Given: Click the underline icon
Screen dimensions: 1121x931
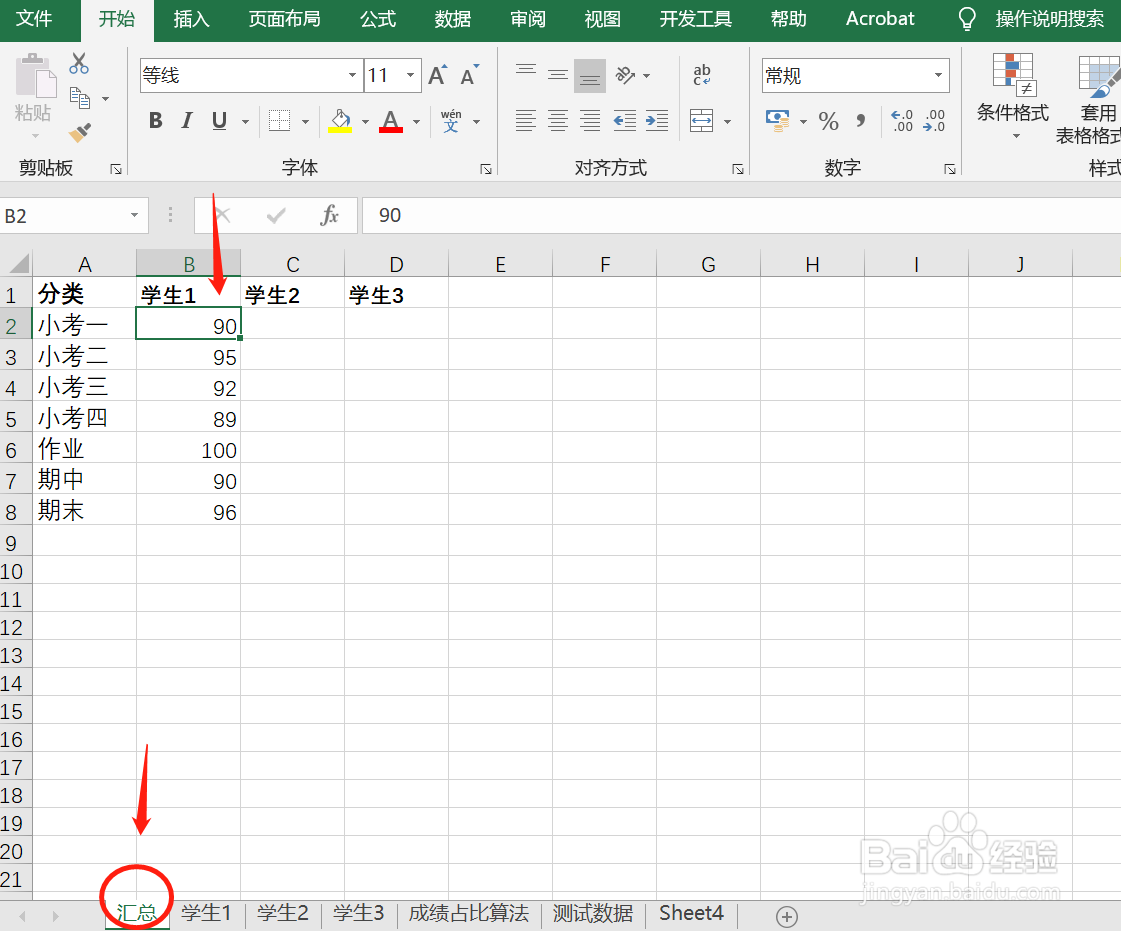Looking at the screenshot, I should (x=217, y=120).
